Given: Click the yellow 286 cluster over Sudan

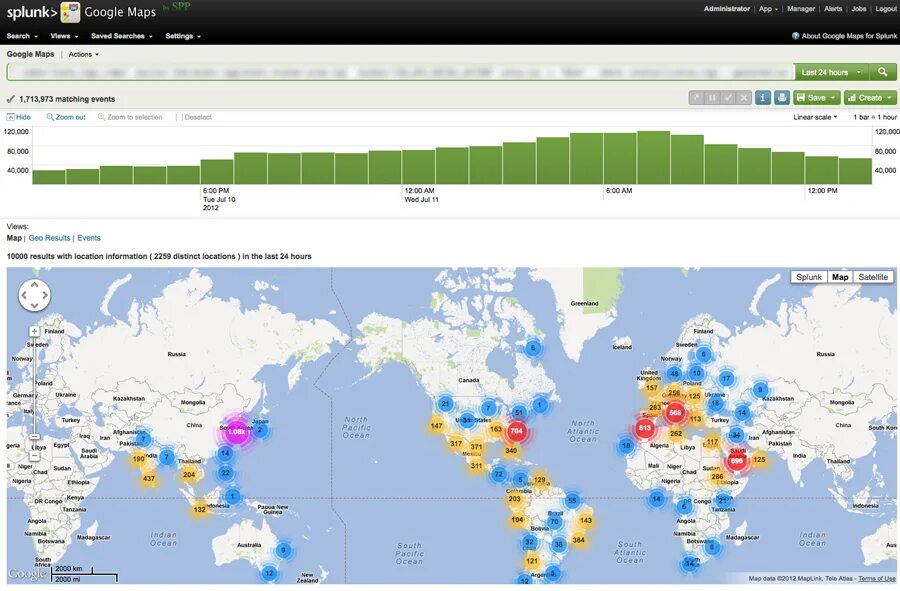Looking at the screenshot, I should [717, 477].
